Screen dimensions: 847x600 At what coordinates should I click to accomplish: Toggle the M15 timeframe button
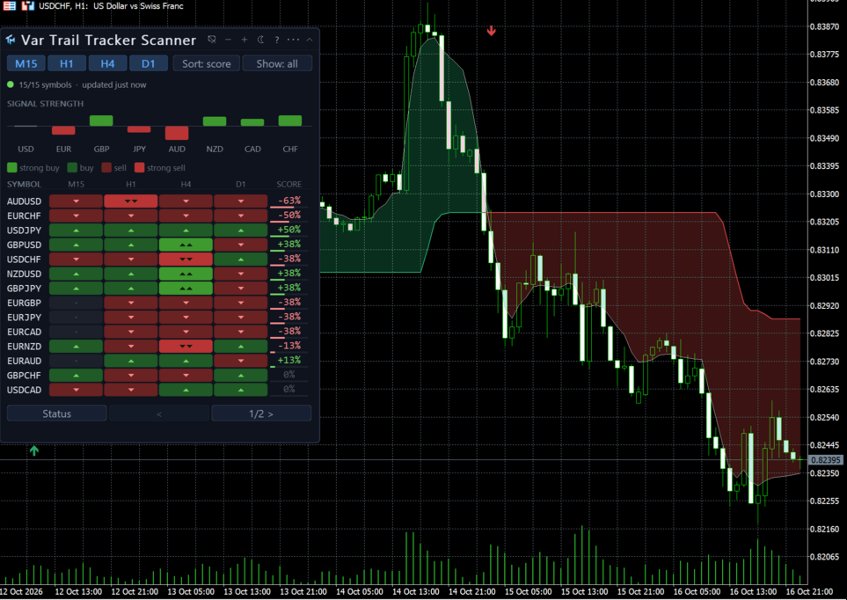[26, 64]
